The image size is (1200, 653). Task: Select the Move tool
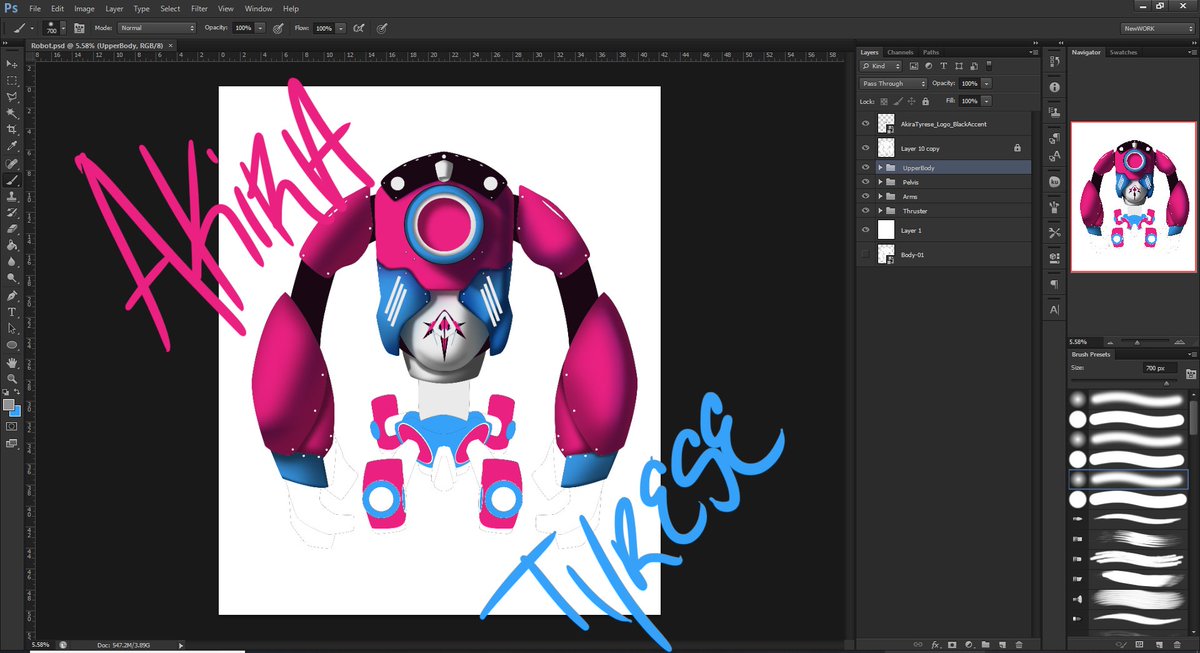pos(12,64)
